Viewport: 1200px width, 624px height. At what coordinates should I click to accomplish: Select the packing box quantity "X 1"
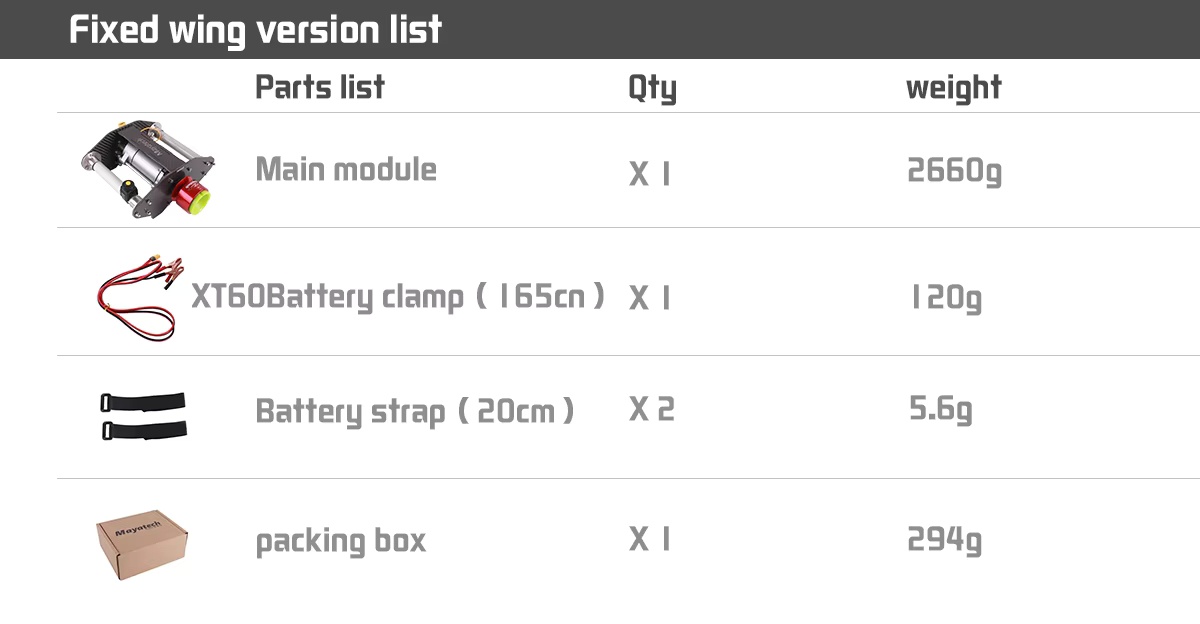coord(650,540)
